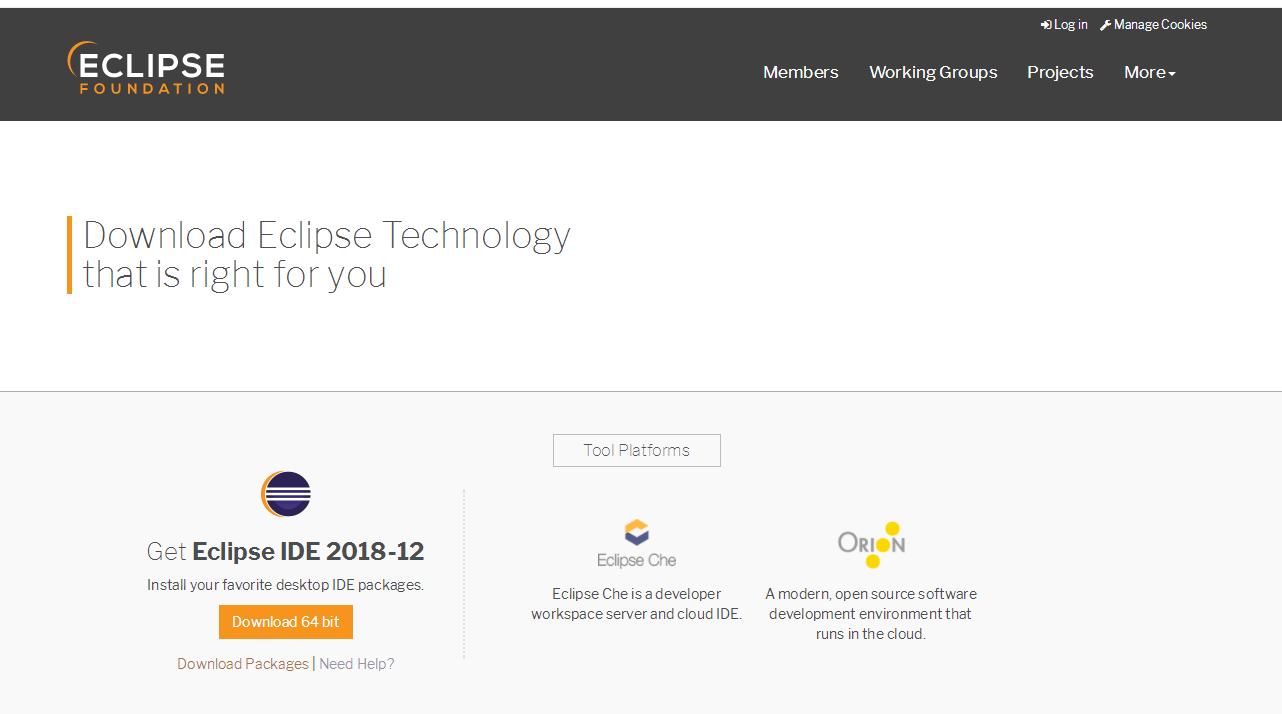Click the Eclipse Che wordmark below its icon
The width and height of the screenshot is (1282, 714).
[637, 559]
